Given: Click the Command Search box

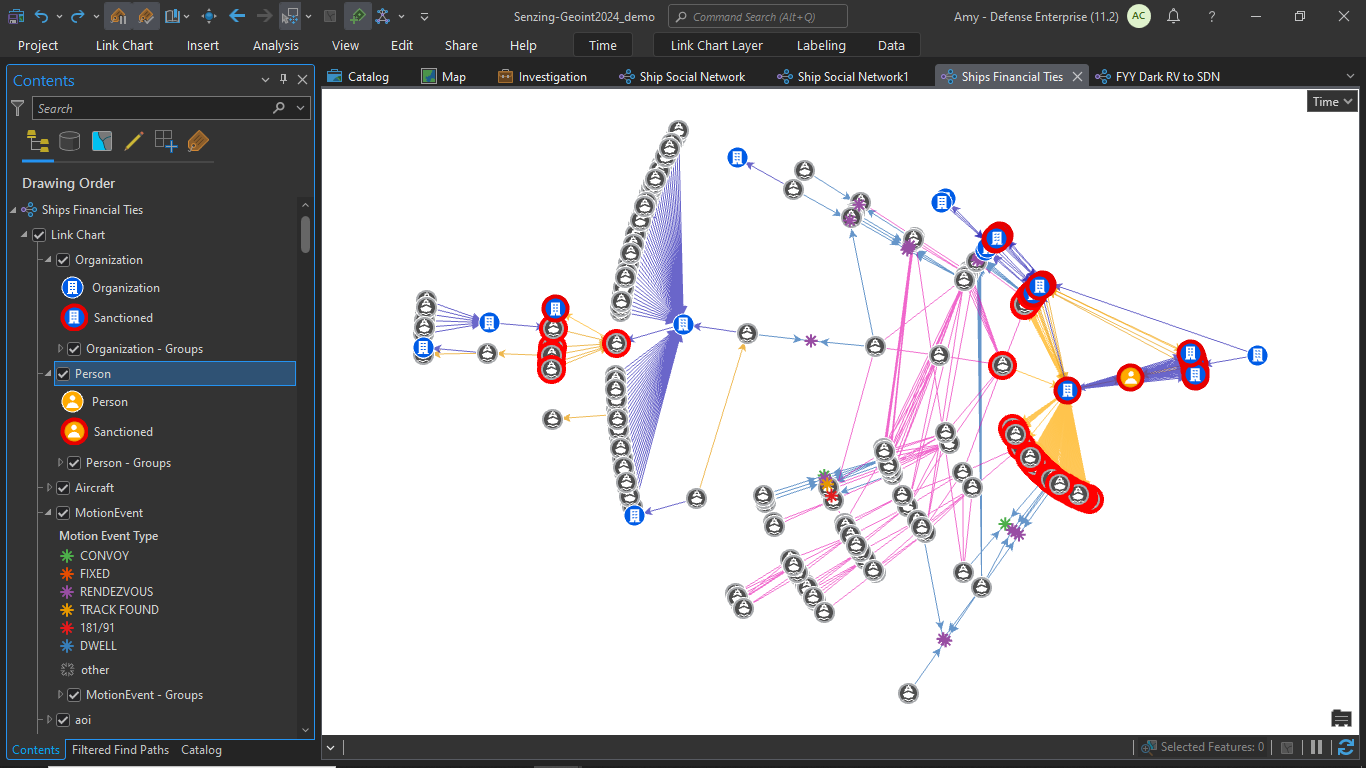Looking at the screenshot, I should pyautogui.click(x=757, y=16).
